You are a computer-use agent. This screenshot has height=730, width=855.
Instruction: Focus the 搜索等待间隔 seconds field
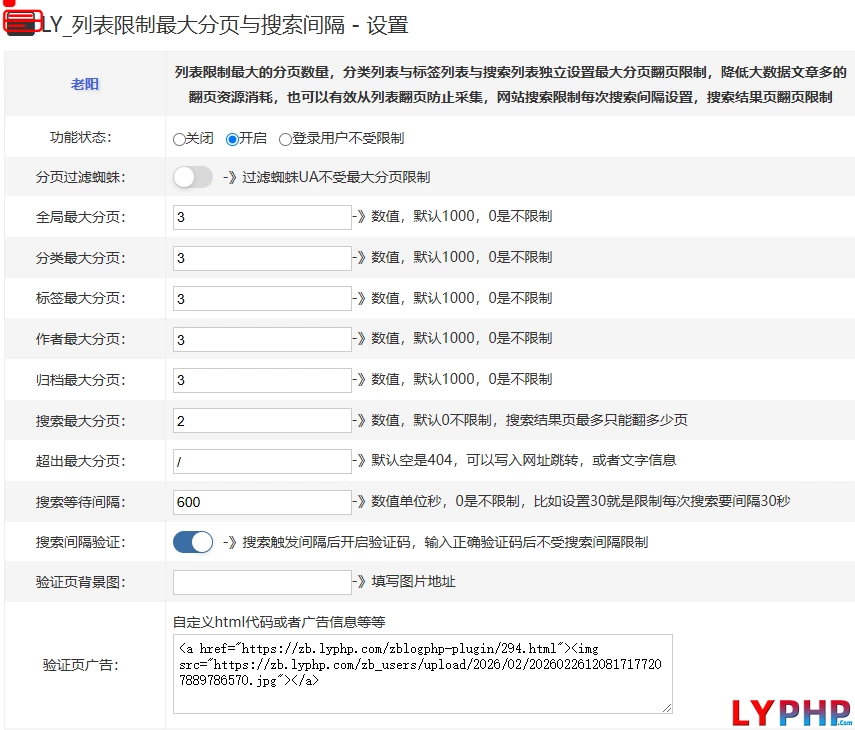(261, 502)
